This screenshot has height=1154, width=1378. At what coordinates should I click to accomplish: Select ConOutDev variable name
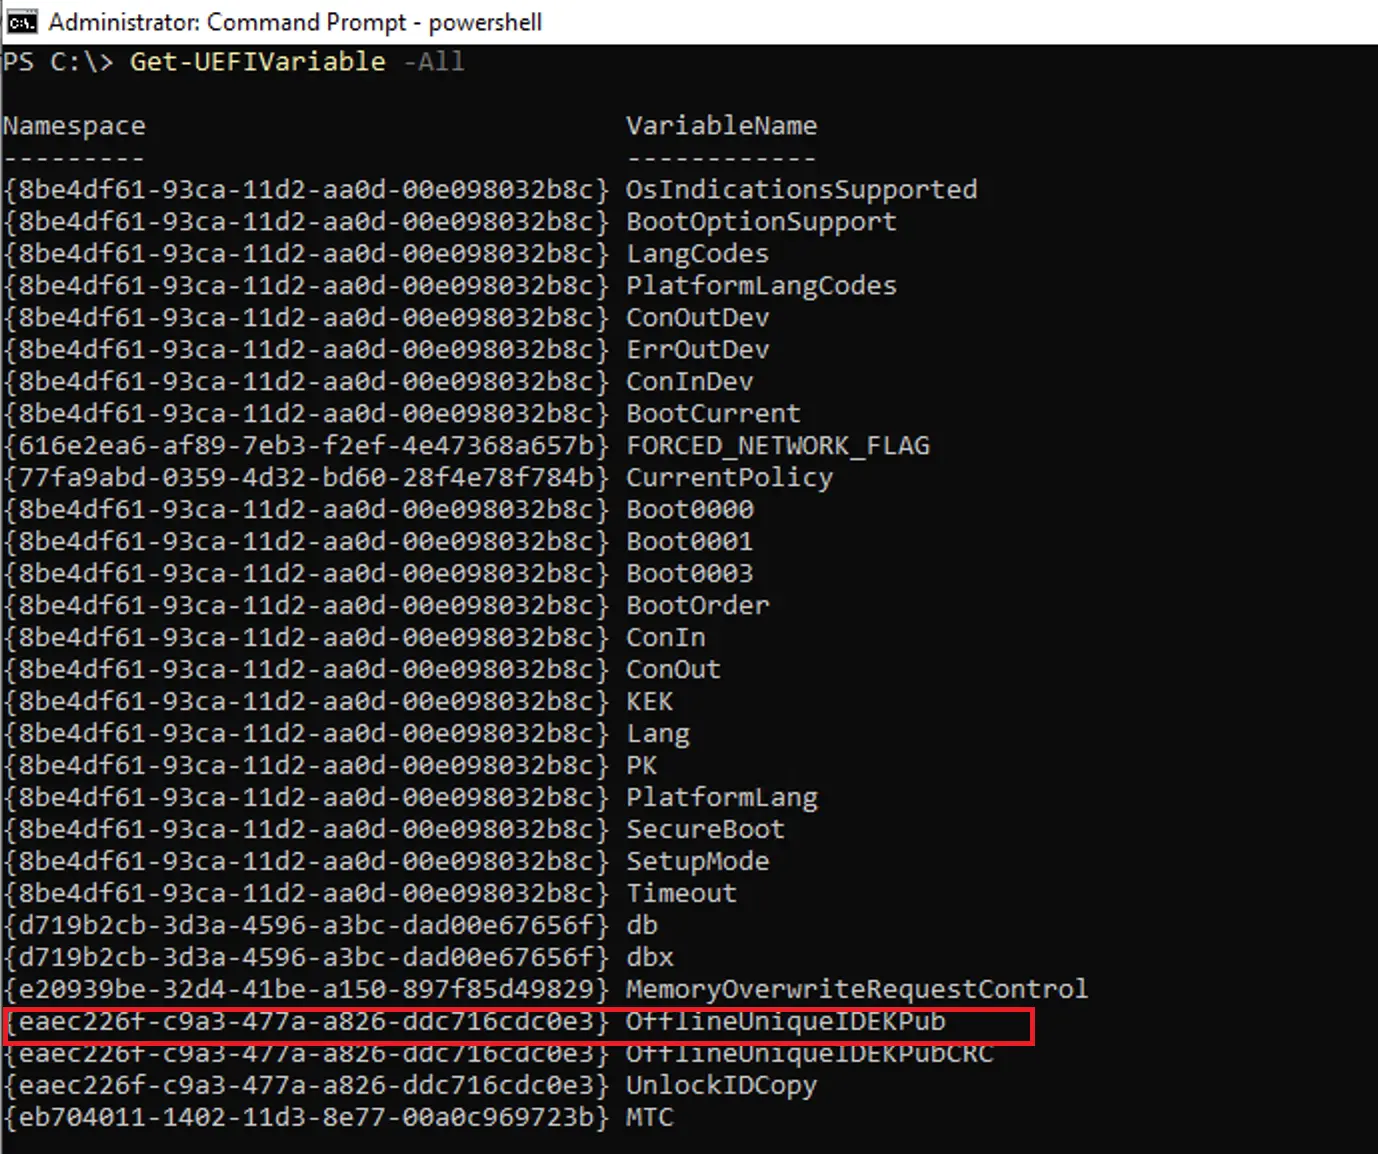tap(697, 318)
